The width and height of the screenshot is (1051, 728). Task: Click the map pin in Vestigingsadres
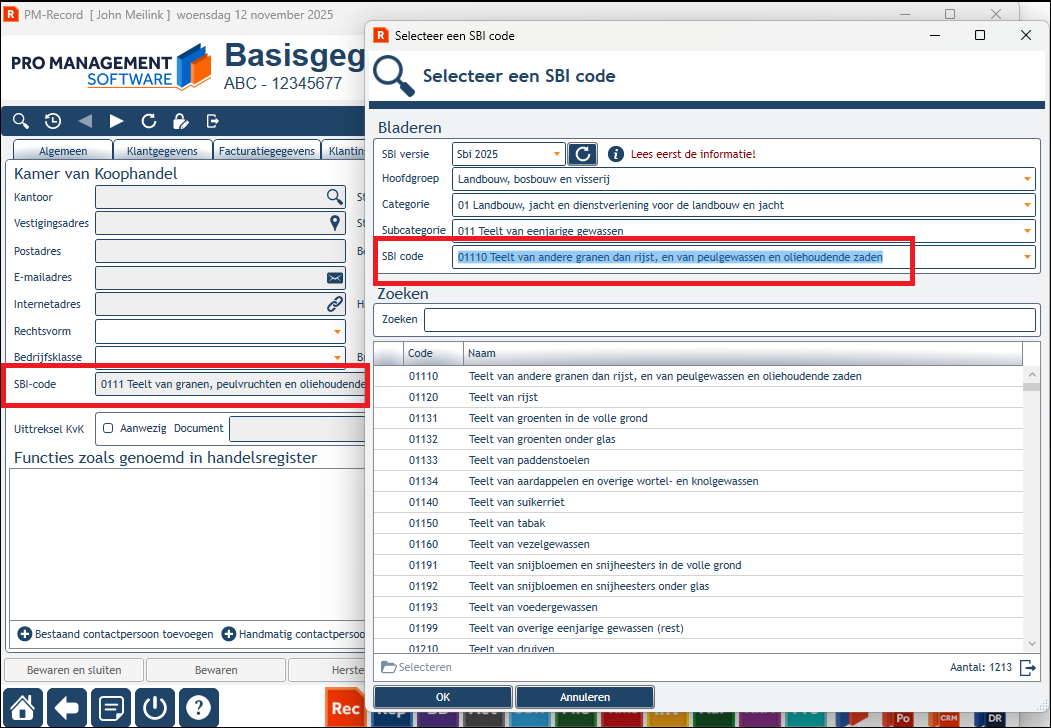(x=335, y=223)
